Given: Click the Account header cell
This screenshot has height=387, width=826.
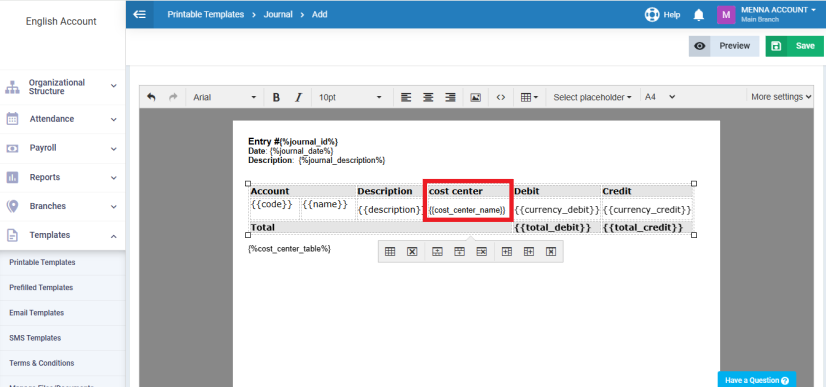Looking at the screenshot, I should tap(303, 191).
